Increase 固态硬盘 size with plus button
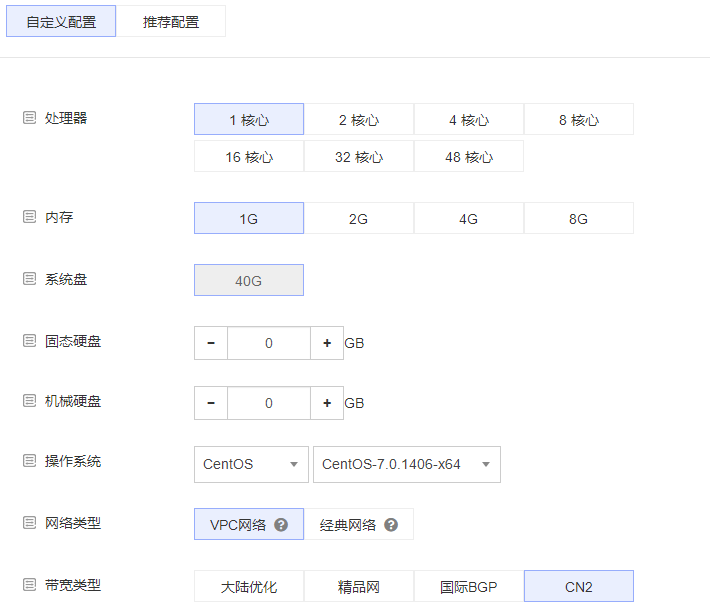Image resolution: width=710 pixels, height=608 pixels. point(327,343)
